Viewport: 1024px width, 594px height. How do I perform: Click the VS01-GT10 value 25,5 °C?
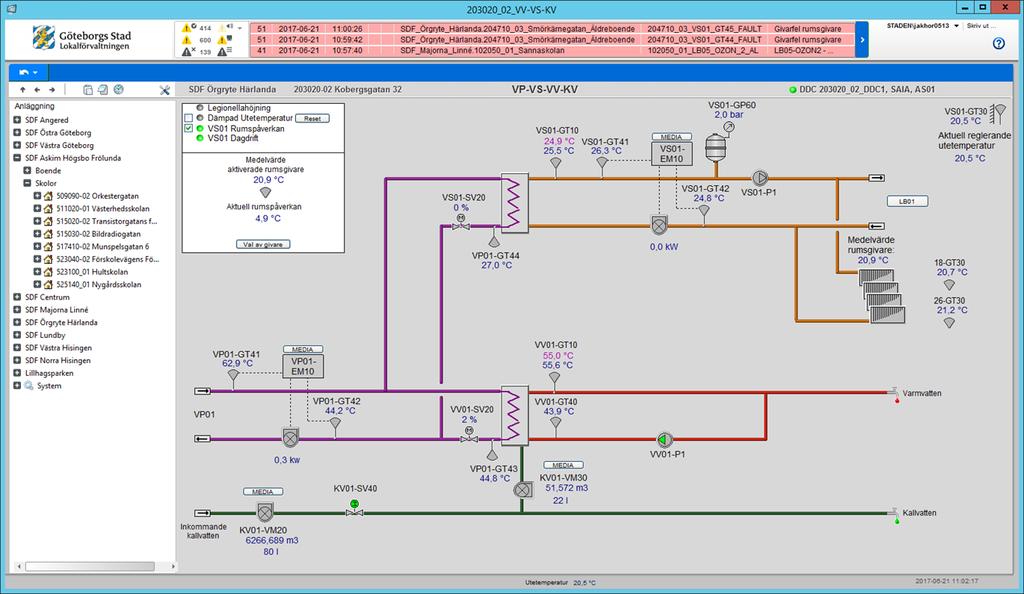point(559,151)
